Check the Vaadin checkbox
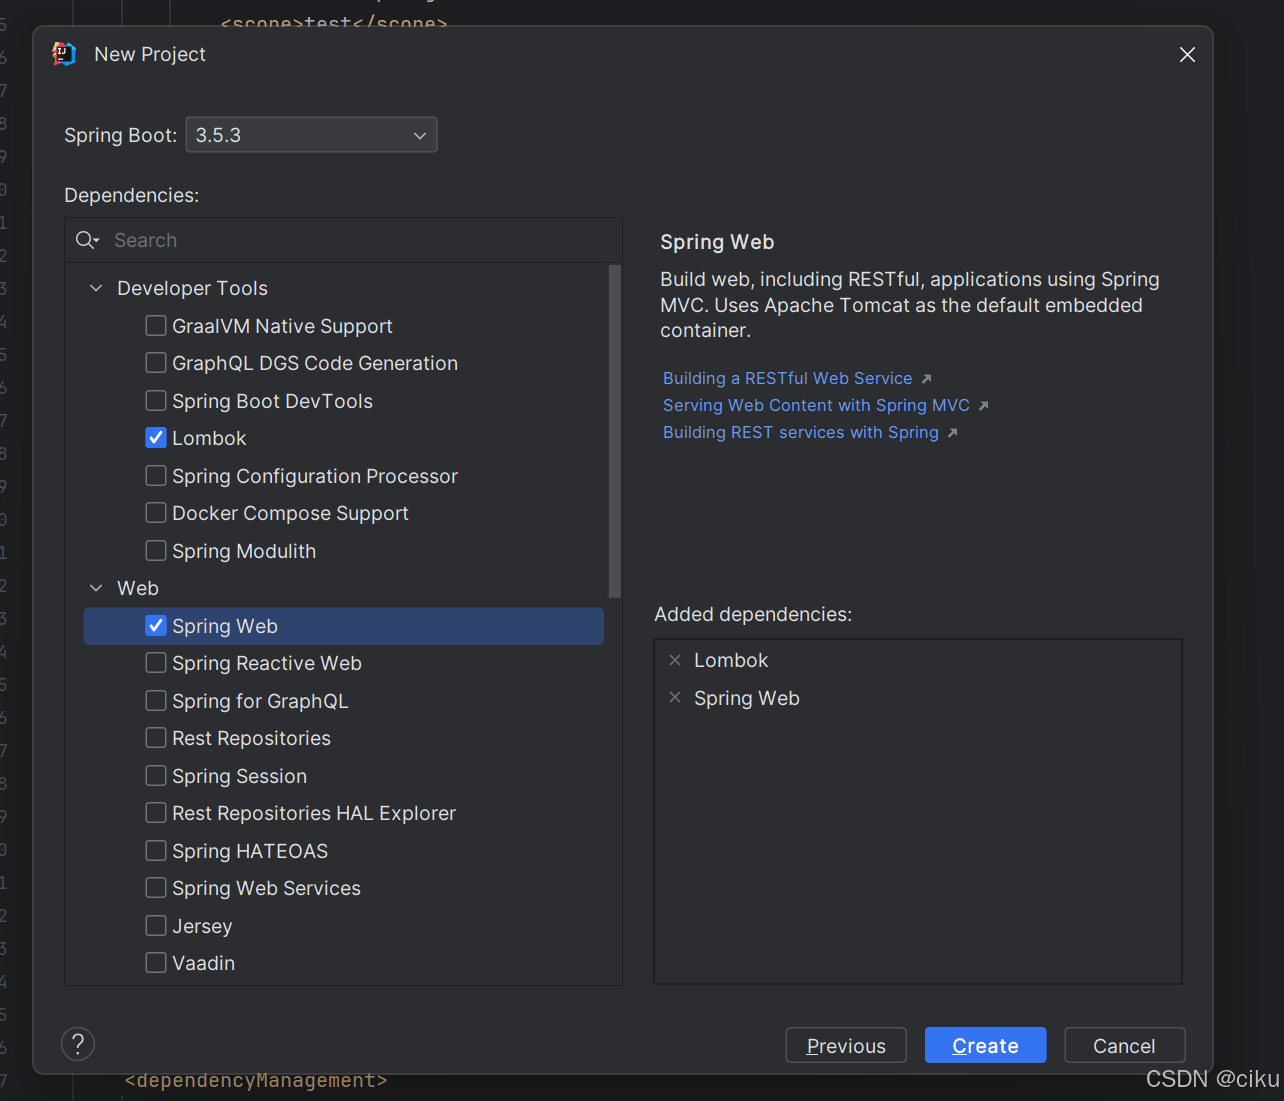This screenshot has width=1284, height=1101. coord(156,963)
